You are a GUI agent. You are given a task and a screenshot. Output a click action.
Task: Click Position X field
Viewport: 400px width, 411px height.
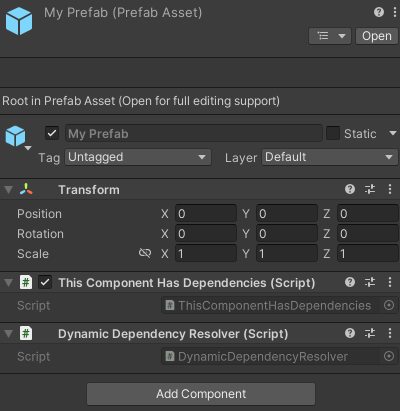pyautogui.click(x=206, y=213)
